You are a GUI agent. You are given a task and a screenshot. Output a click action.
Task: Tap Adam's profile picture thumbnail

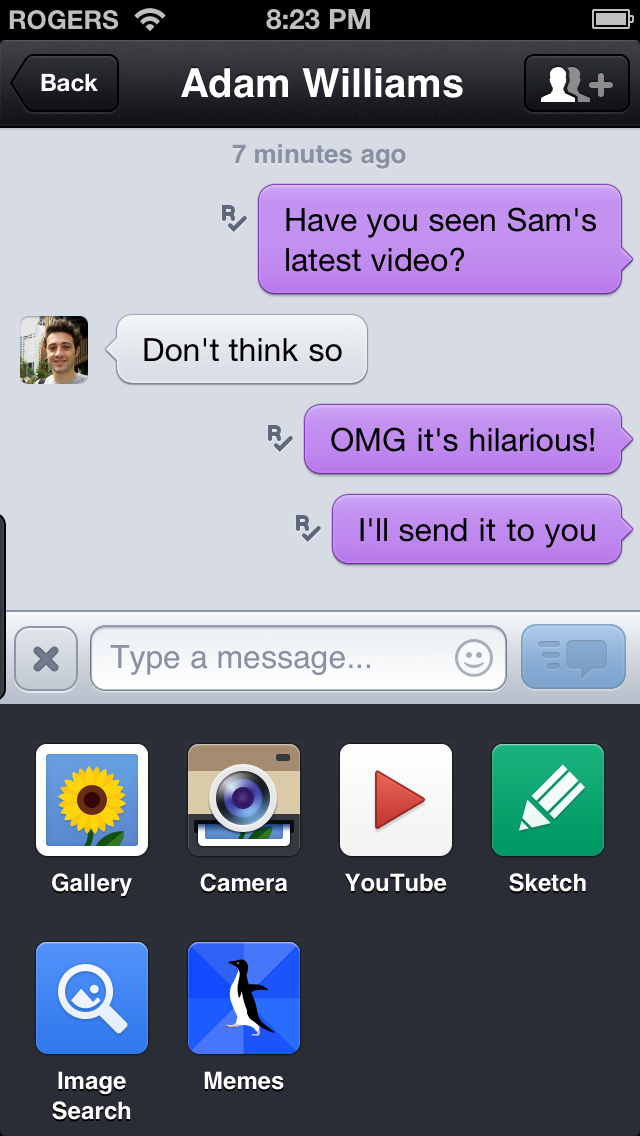pos(54,350)
